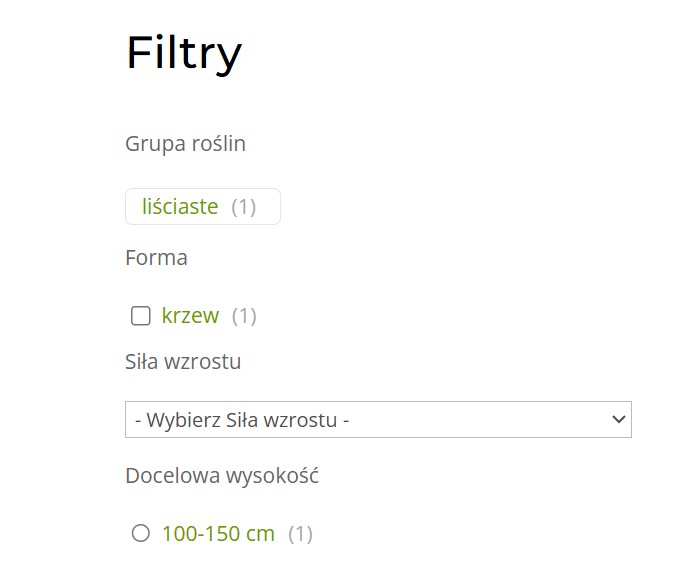The image size is (693, 565).
Task: Click the word liściaste inside the filter pill
Action: pos(180,206)
